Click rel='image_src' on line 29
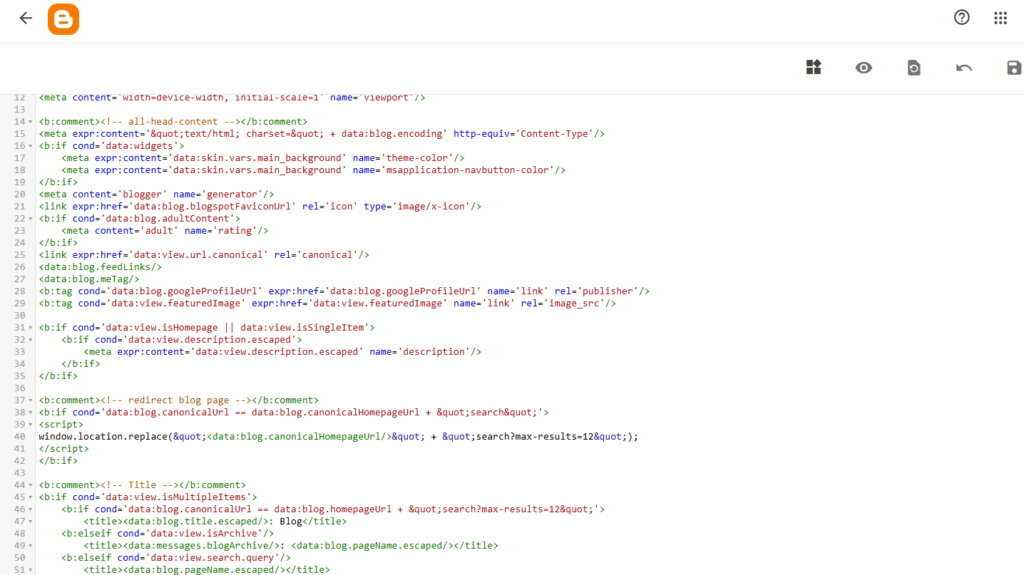Screen dimensions: 1024x575 click(x=560, y=303)
